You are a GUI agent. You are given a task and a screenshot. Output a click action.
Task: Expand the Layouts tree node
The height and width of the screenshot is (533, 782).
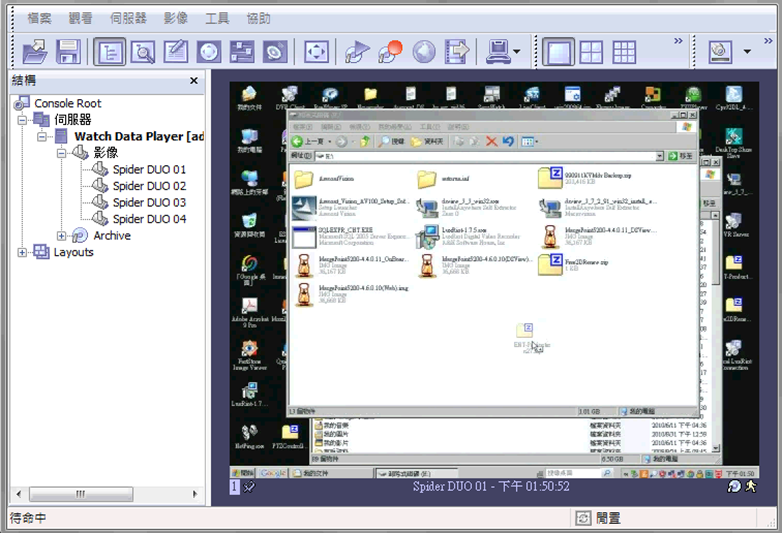[23, 252]
